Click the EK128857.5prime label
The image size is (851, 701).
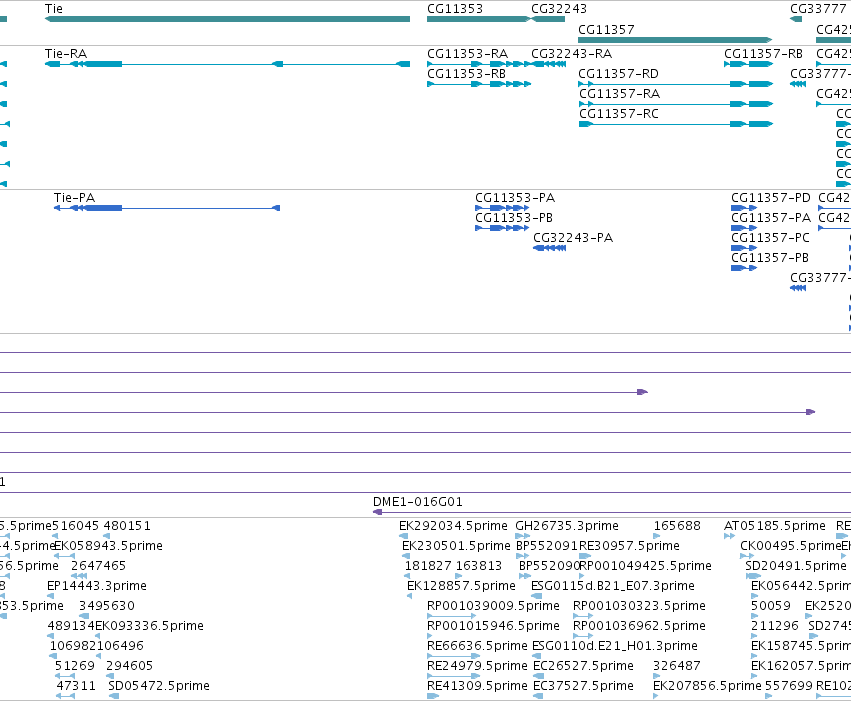coord(461,586)
